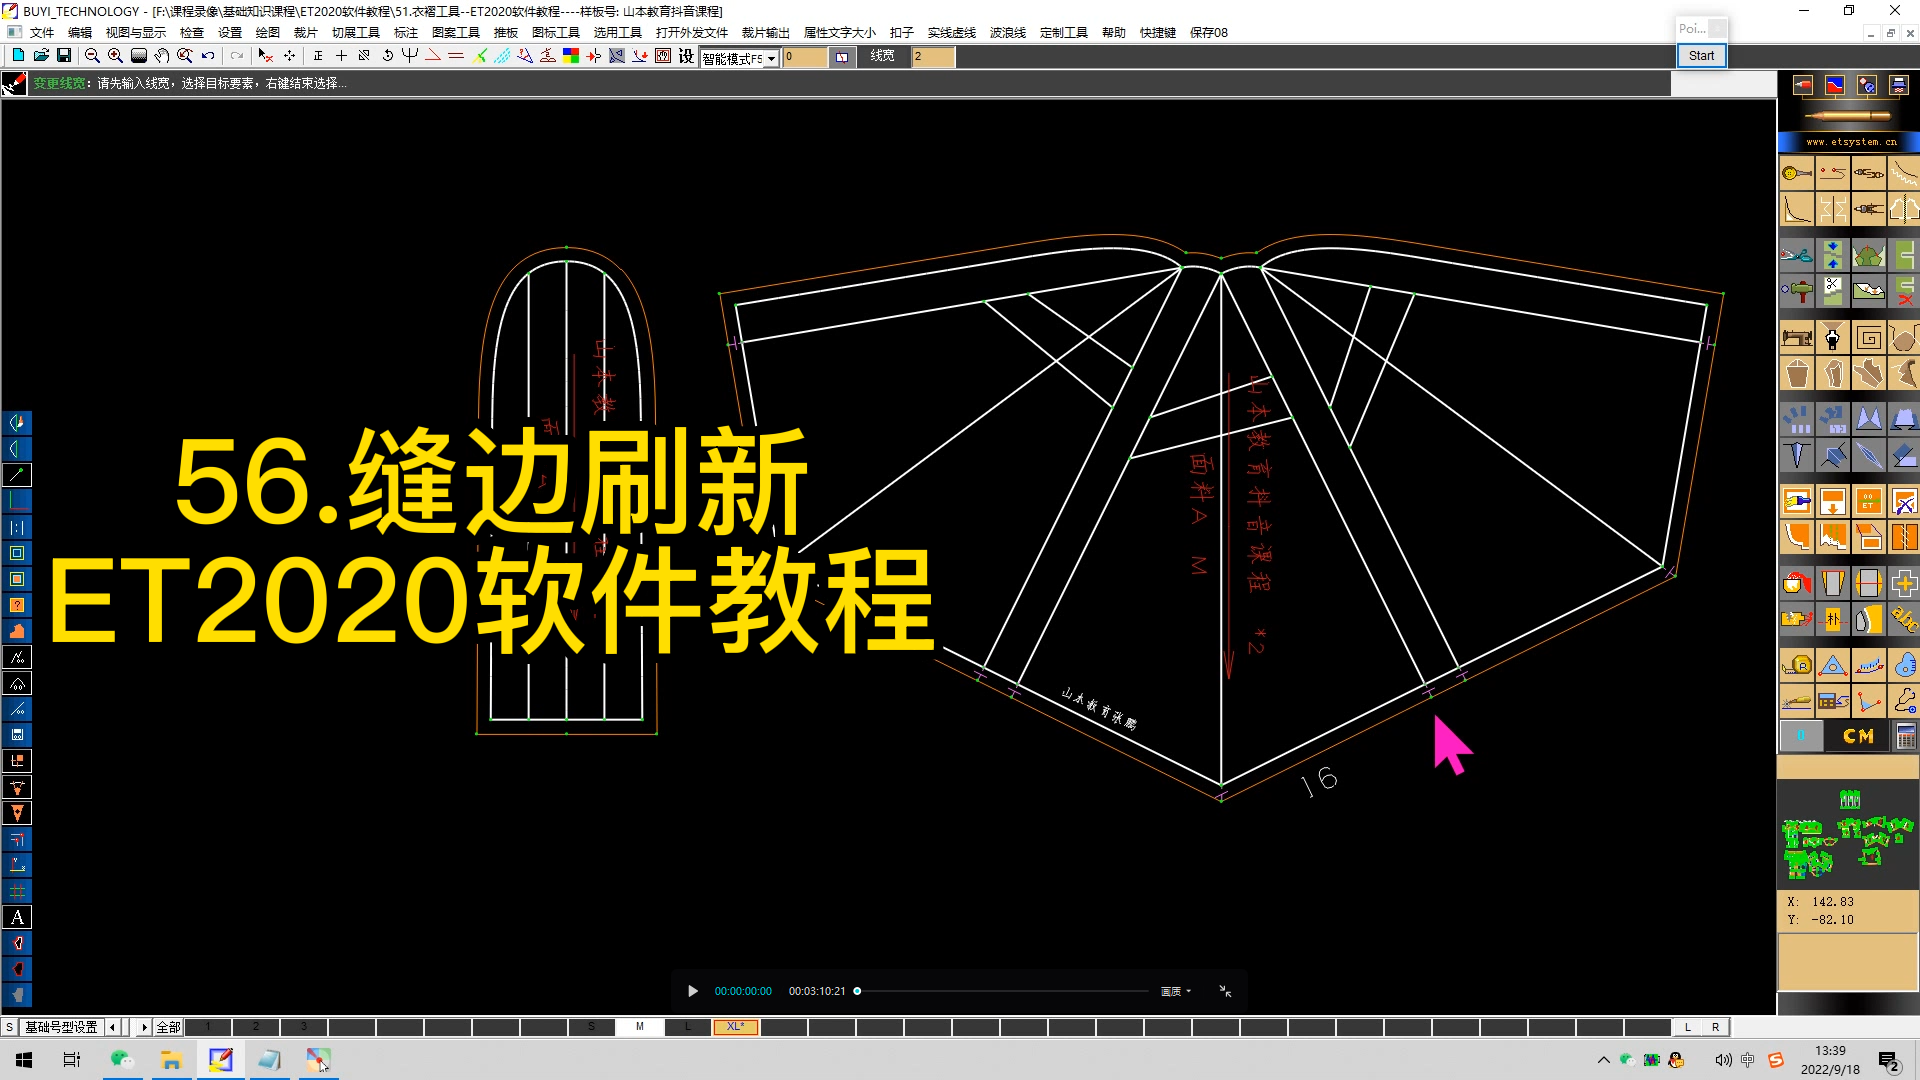Toggle the blue 0 indicator beside CM
The height and width of the screenshot is (1080, 1920).
(x=1801, y=737)
